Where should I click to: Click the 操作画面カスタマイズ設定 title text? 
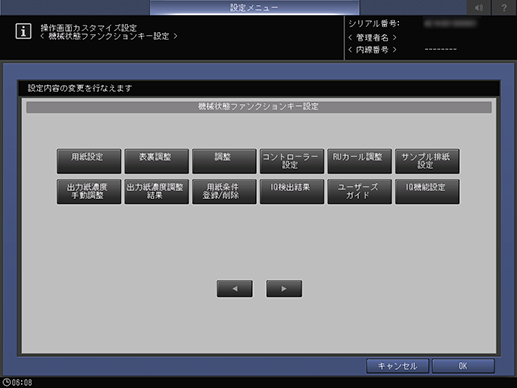pyautogui.click(x=89, y=28)
